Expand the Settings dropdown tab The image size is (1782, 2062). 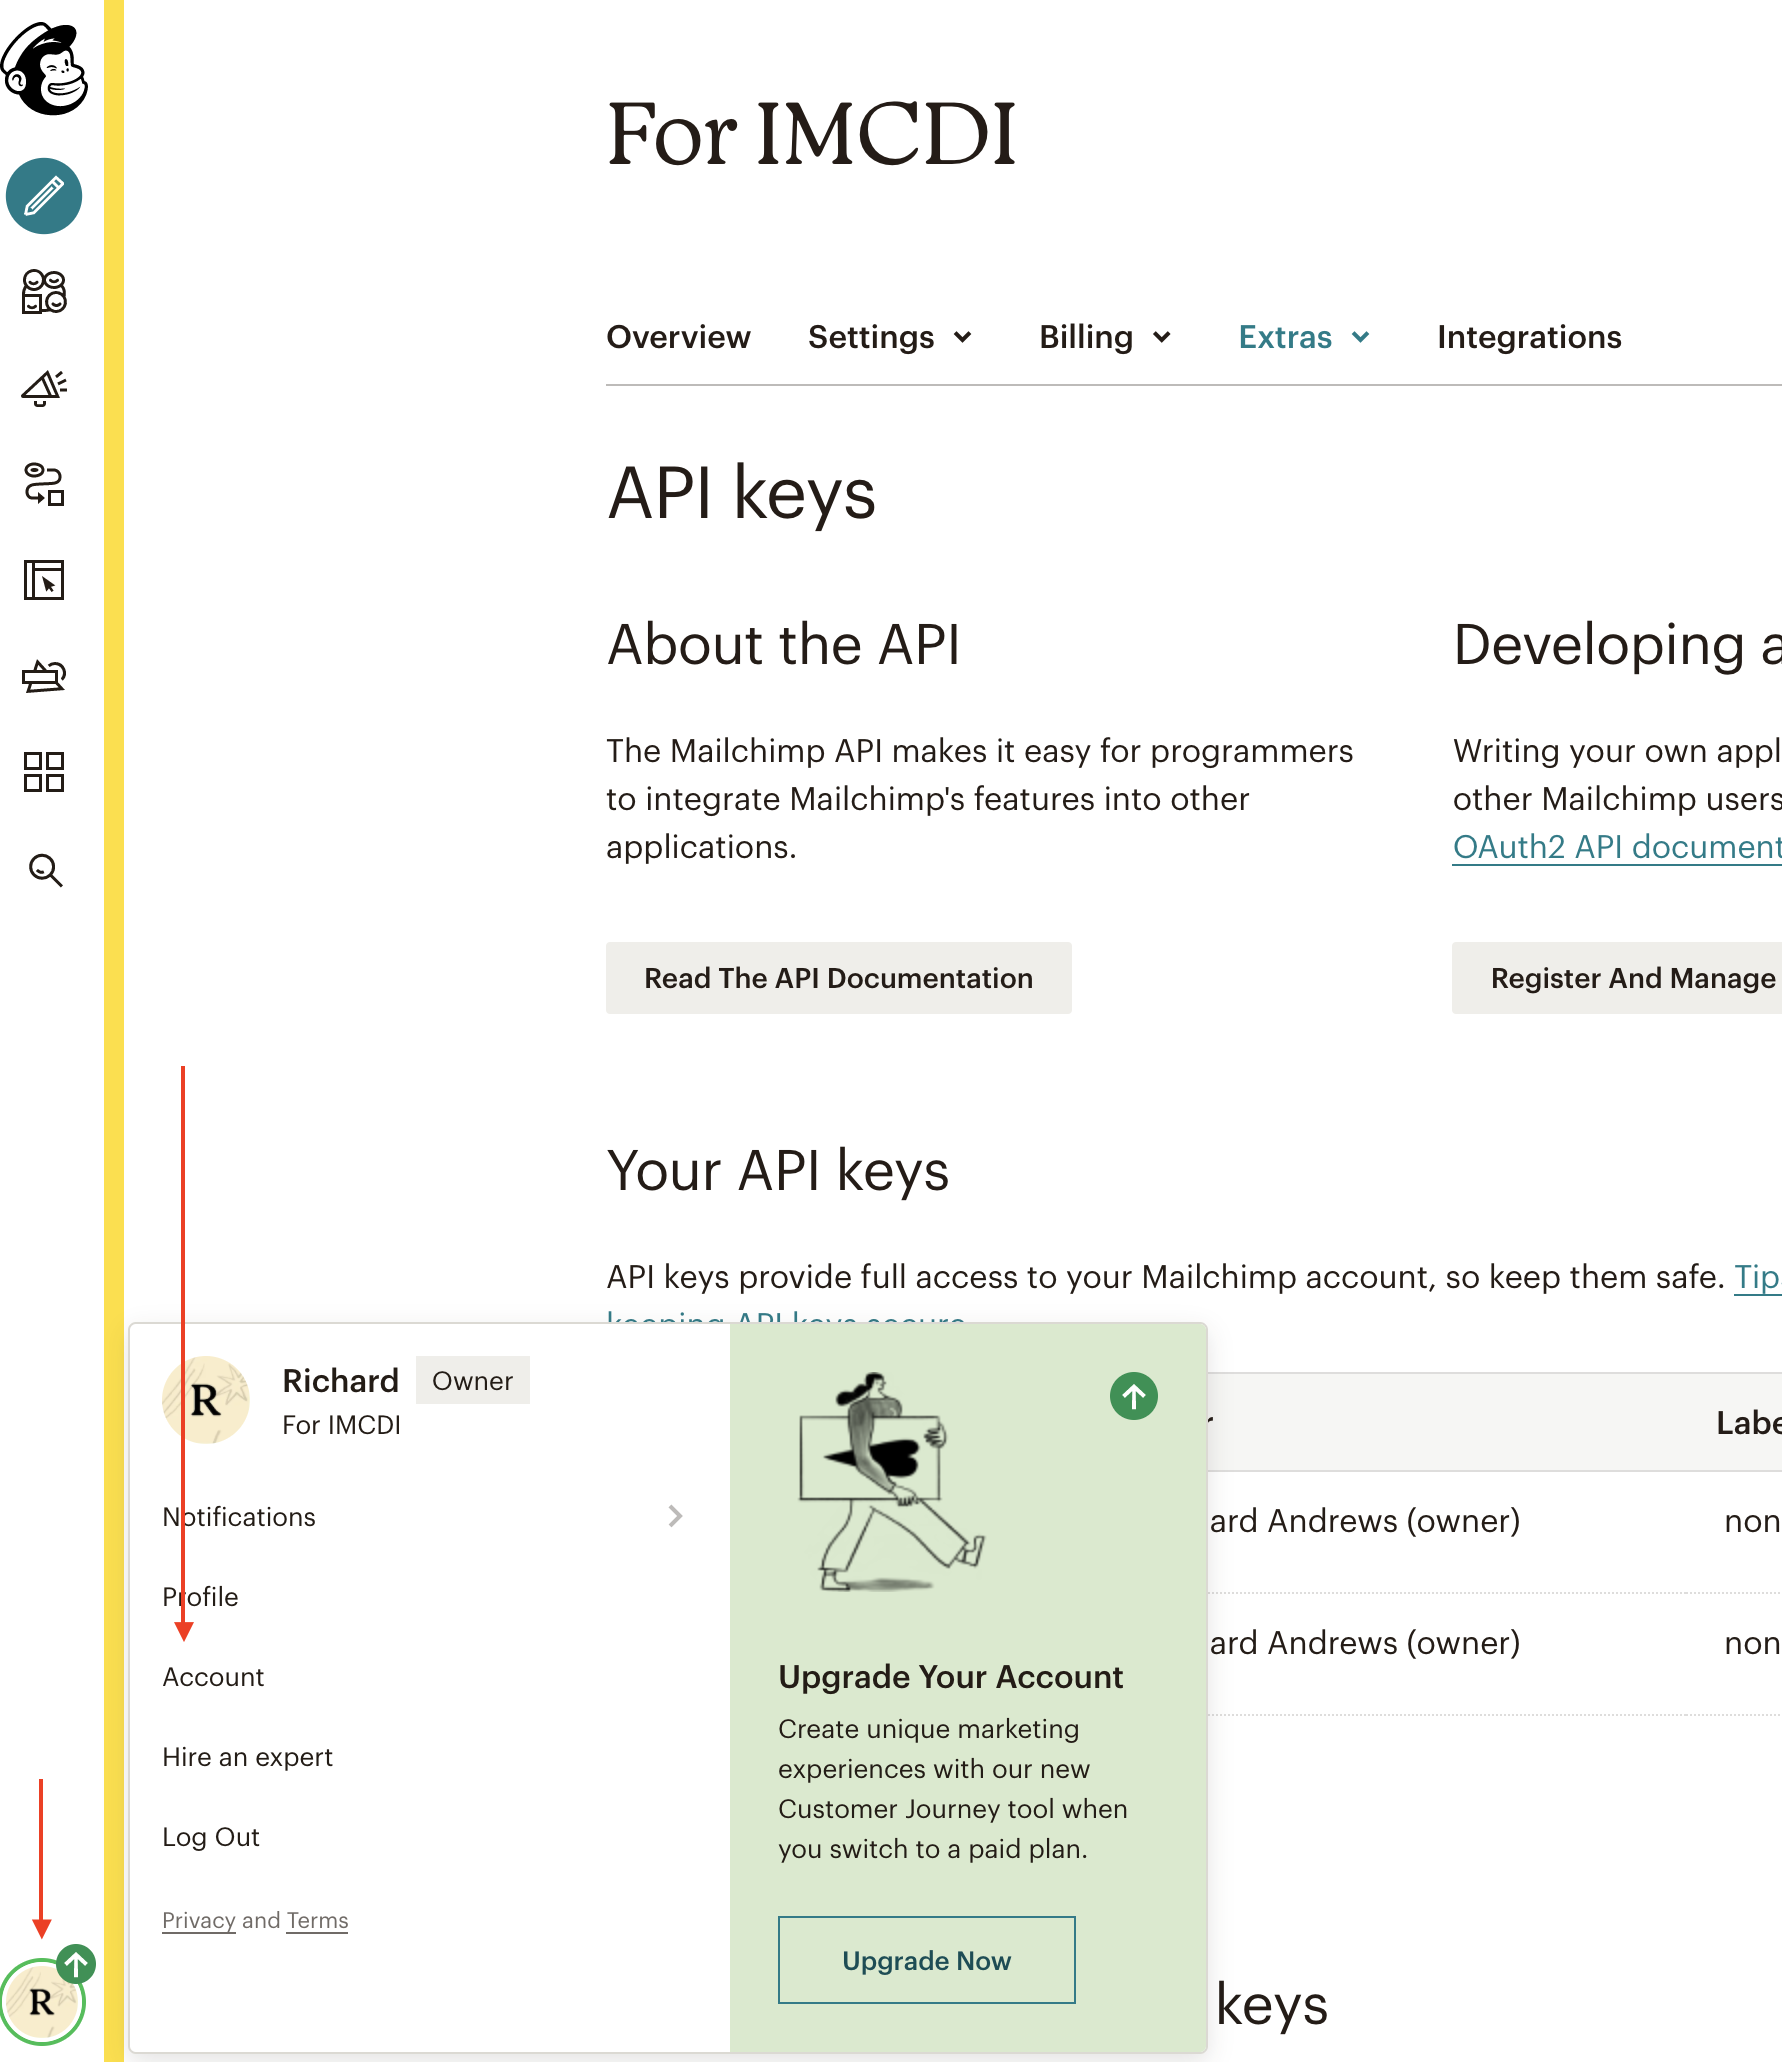click(x=890, y=337)
